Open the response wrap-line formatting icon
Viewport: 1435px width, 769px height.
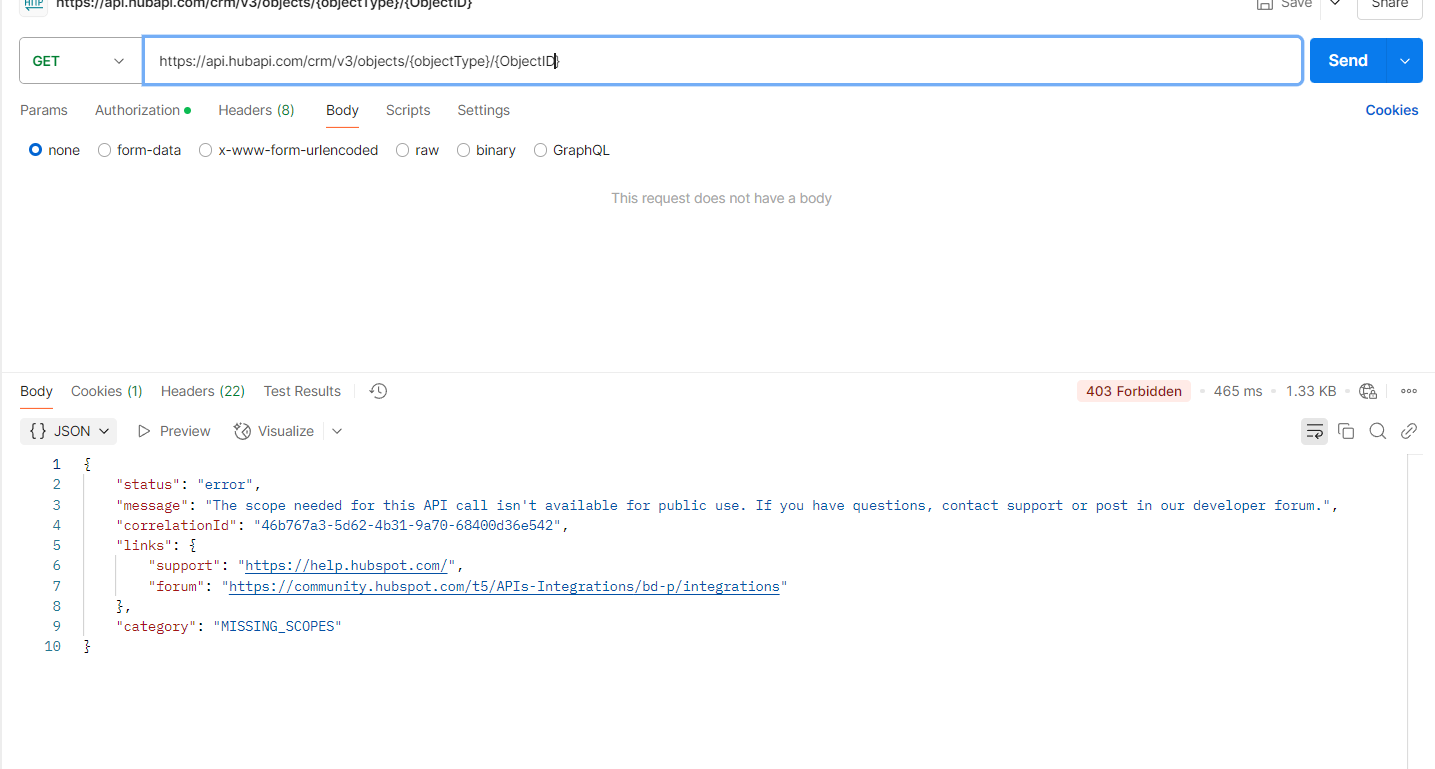[x=1314, y=431]
